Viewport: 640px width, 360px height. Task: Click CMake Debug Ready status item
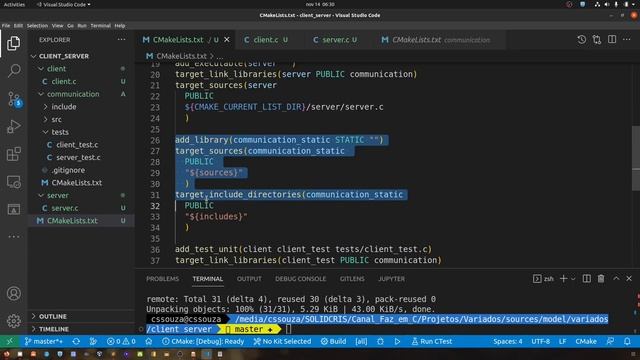tap(203, 341)
